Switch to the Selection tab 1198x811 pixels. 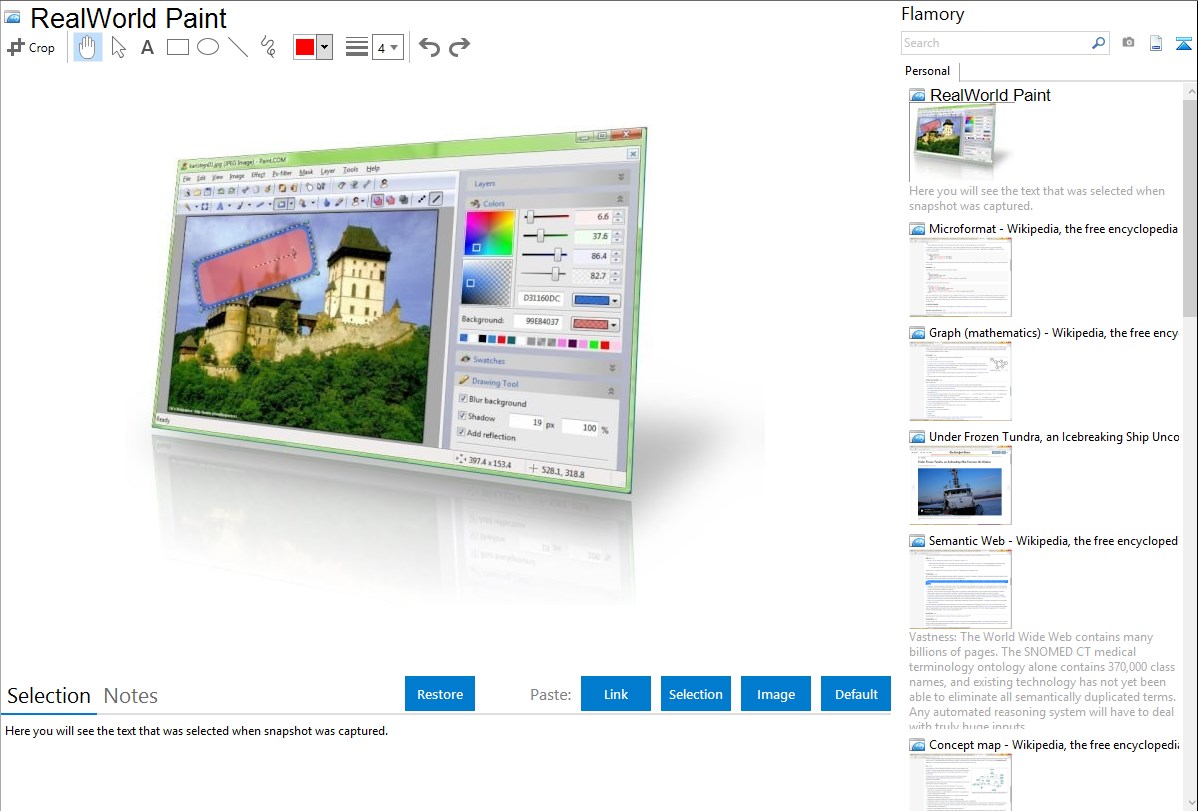[x=49, y=696]
